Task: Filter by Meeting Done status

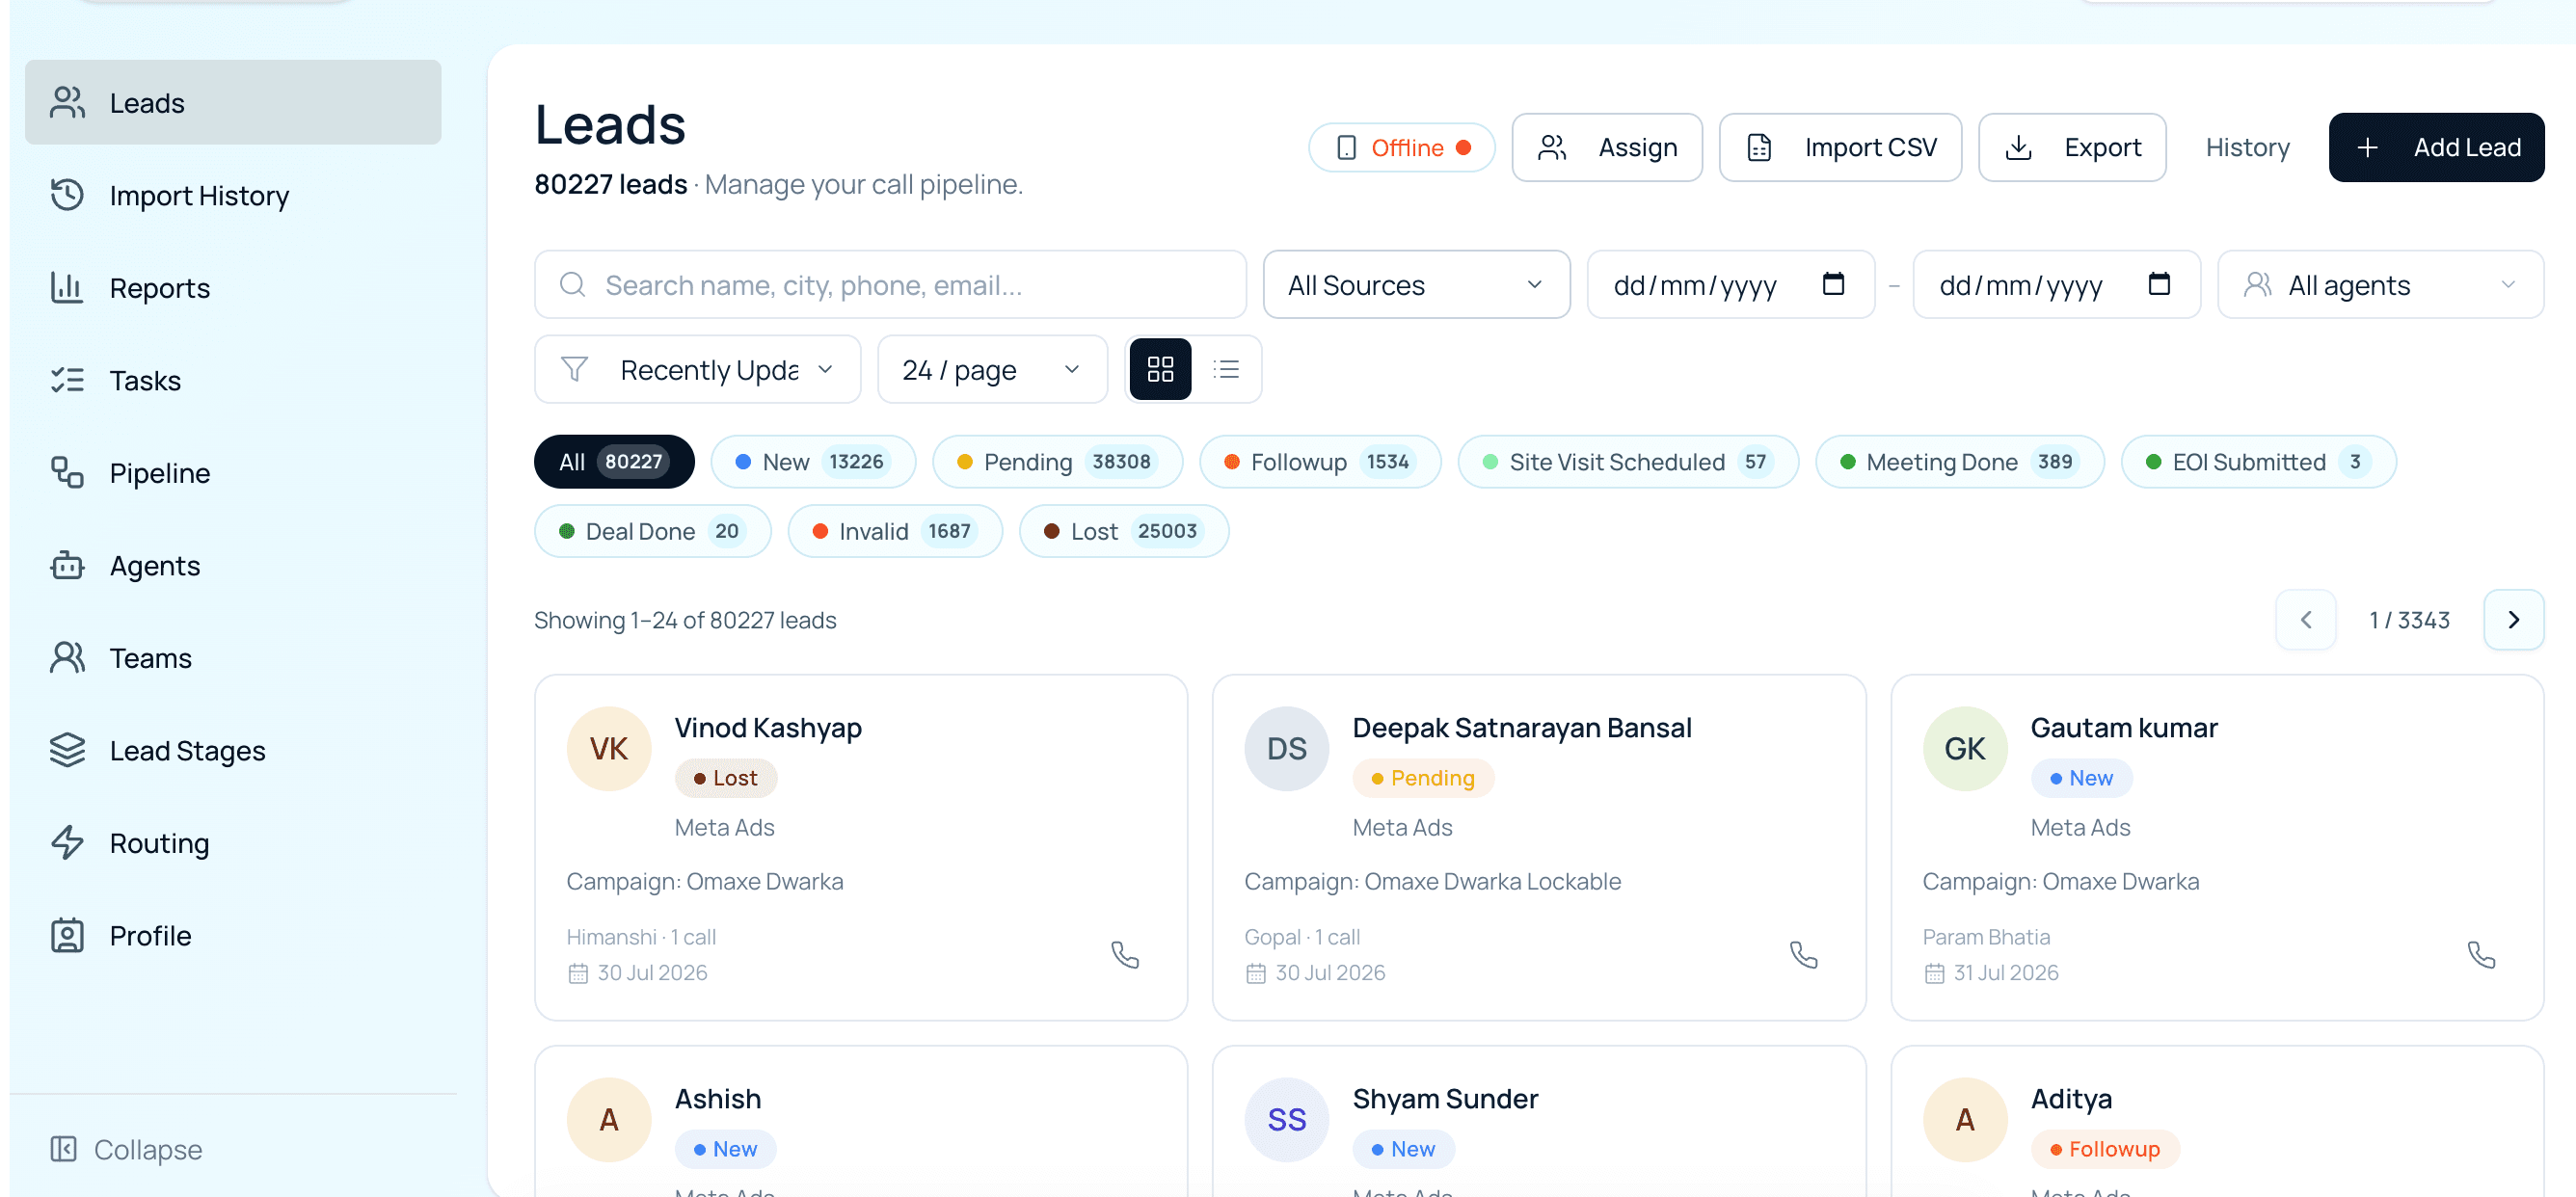Action: click(1960, 461)
